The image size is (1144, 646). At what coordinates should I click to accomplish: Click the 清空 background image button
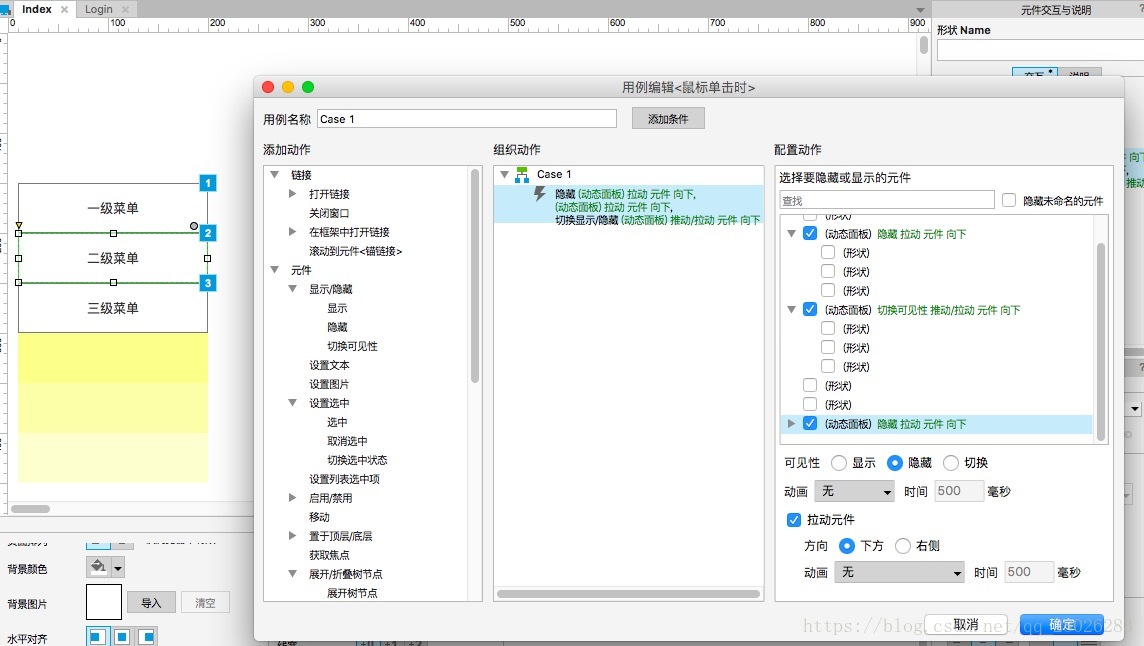coord(205,603)
